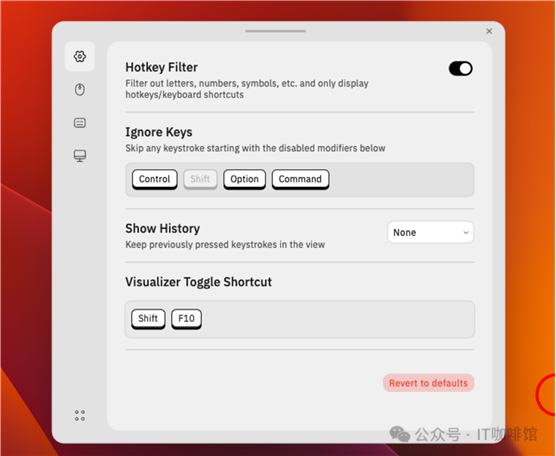Image resolution: width=556 pixels, height=456 pixels.
Task: Click the chevron arrow of the History dropdown
Action: click(x=466, y=233)
